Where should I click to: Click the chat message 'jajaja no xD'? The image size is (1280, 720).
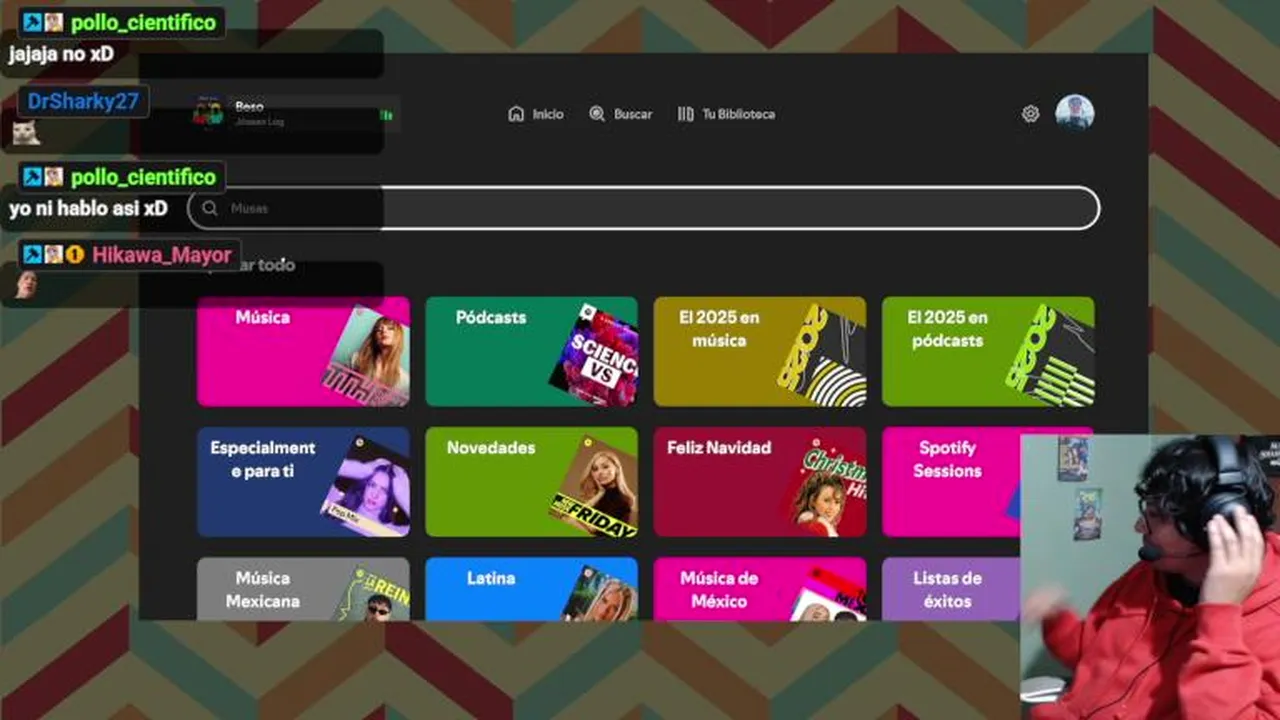click(x=61, y=54)
